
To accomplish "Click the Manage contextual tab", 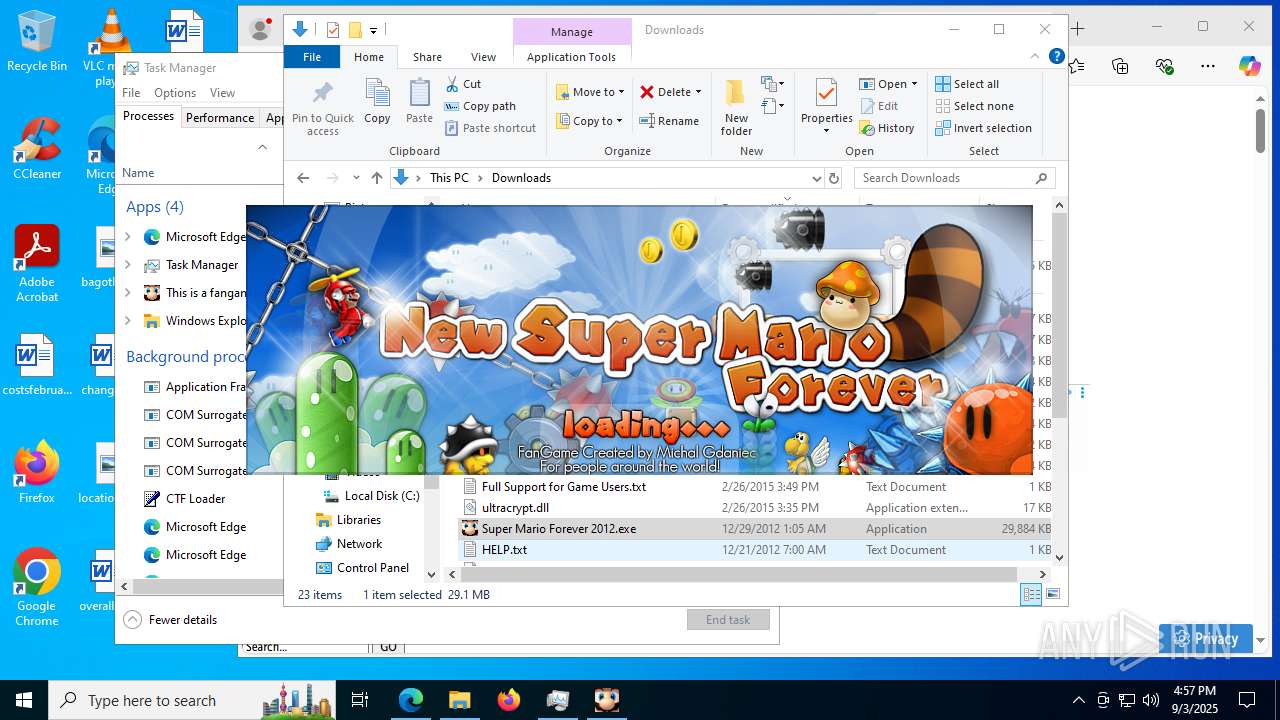I will [572, 32].
